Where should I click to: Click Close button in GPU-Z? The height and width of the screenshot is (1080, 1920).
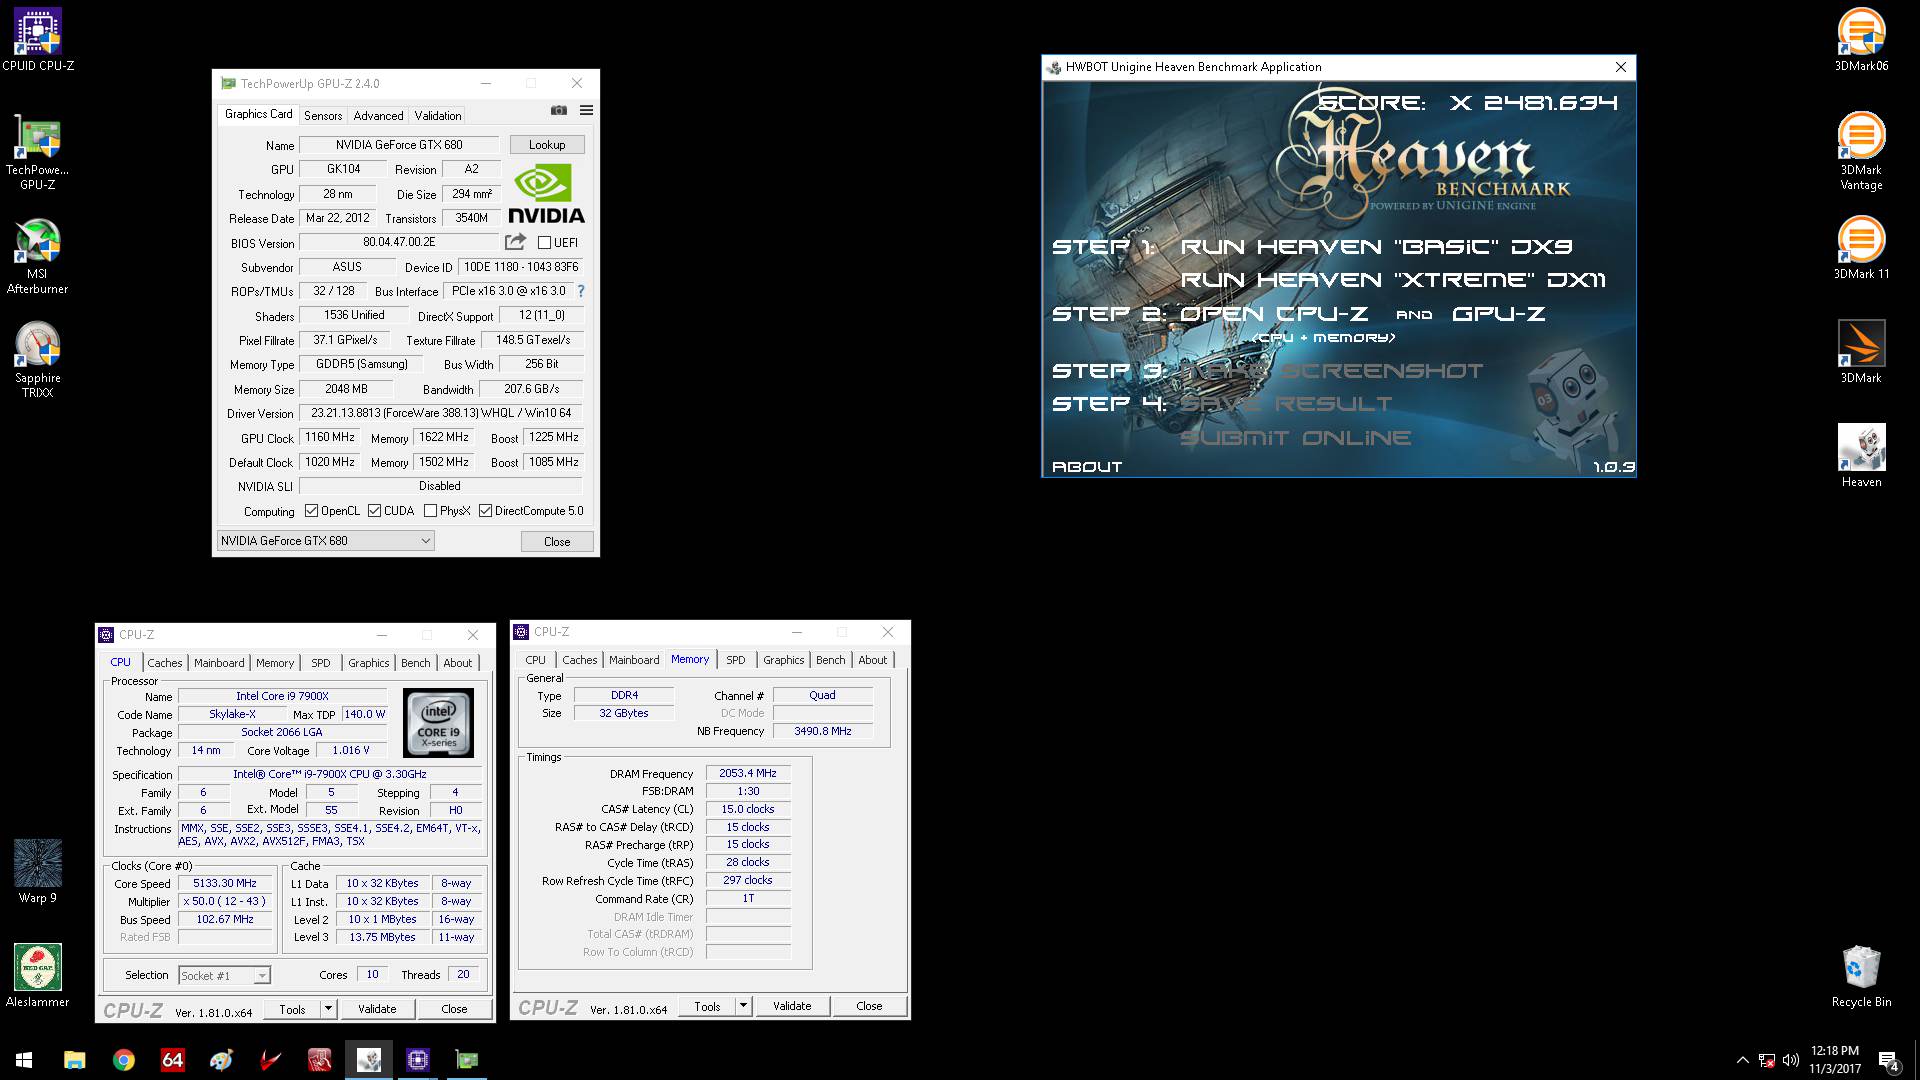coord(557,542)
